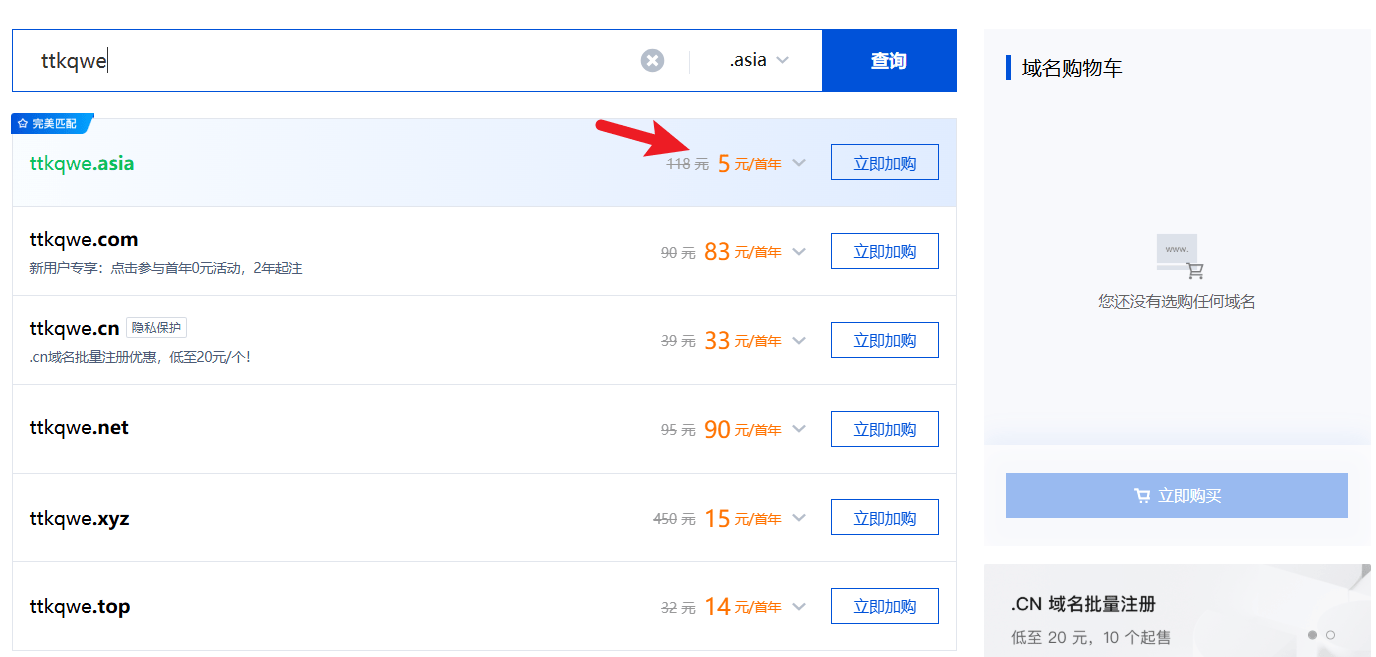Expand price options for ttkqwe.asia

[798, 164]
